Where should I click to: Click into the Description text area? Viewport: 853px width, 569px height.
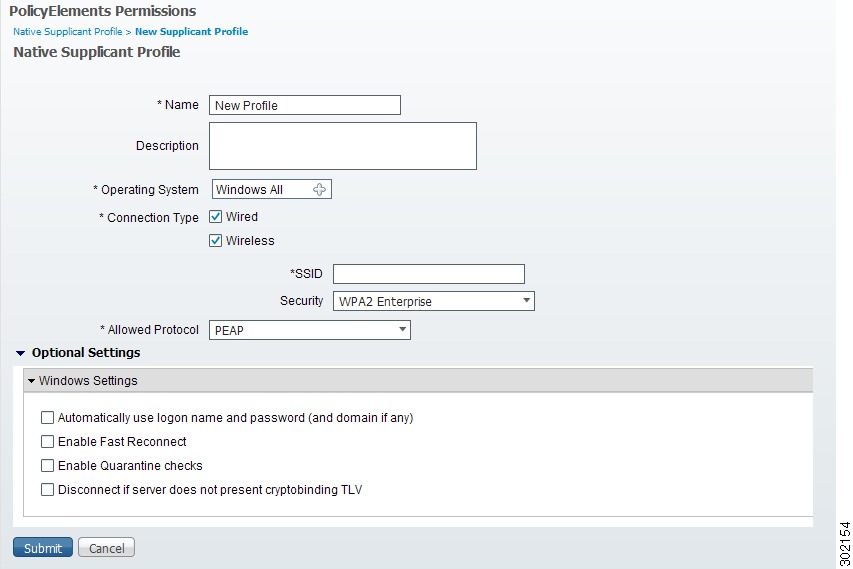click(x=343, y=146)
